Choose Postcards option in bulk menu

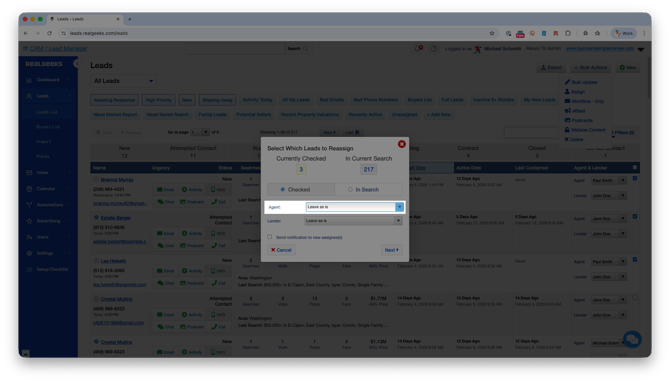pyautogui.click(x=579, y=120)
